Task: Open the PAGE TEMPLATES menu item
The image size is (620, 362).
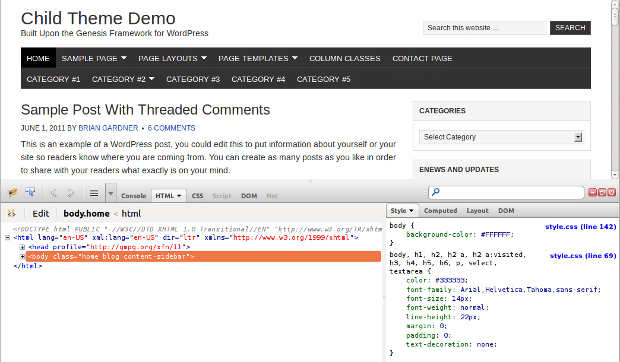Action: (258, 58)
